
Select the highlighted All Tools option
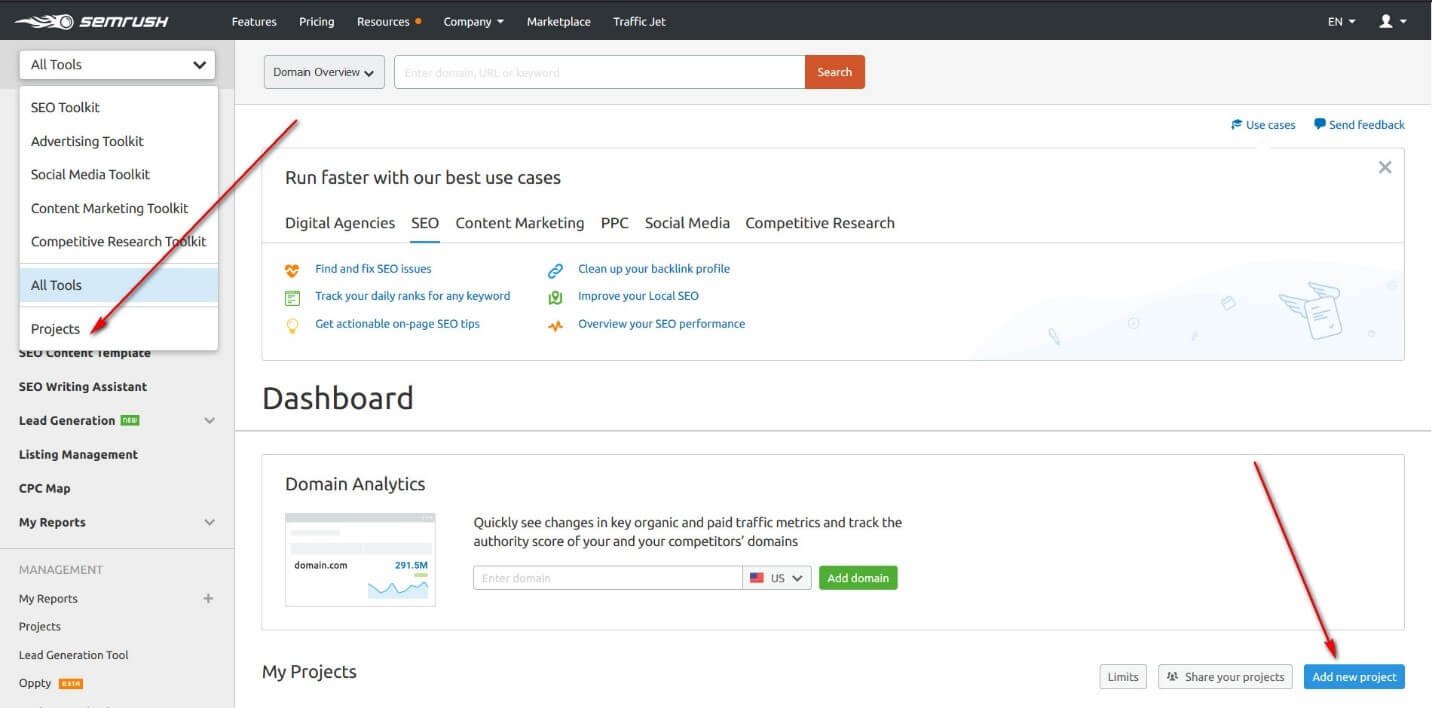118,285
